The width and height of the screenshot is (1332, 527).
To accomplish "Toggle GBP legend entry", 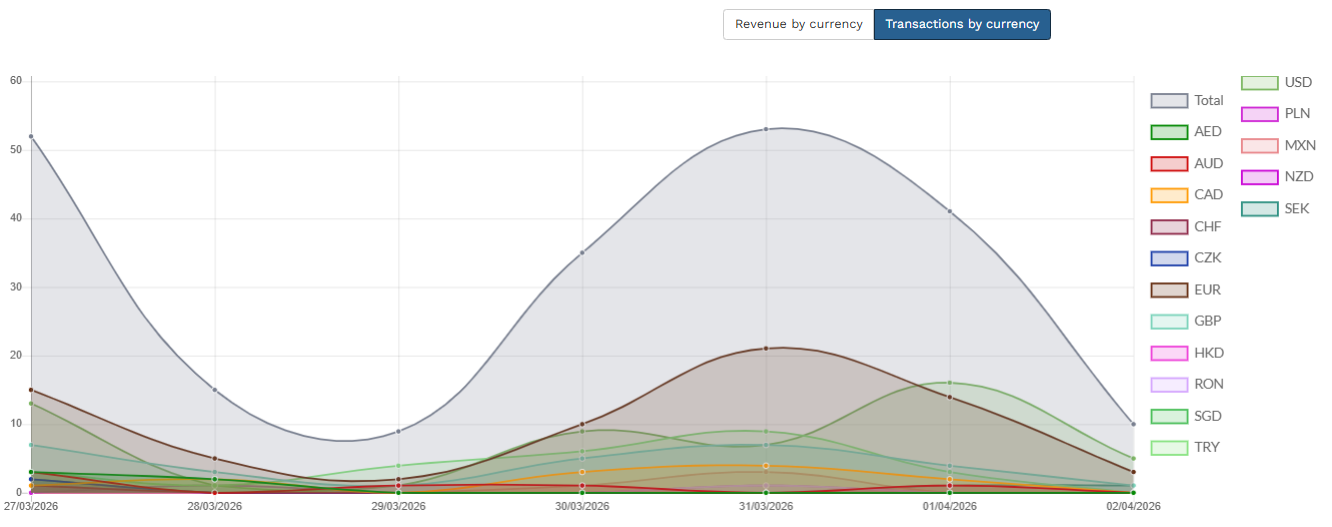I will (1187, 321).
